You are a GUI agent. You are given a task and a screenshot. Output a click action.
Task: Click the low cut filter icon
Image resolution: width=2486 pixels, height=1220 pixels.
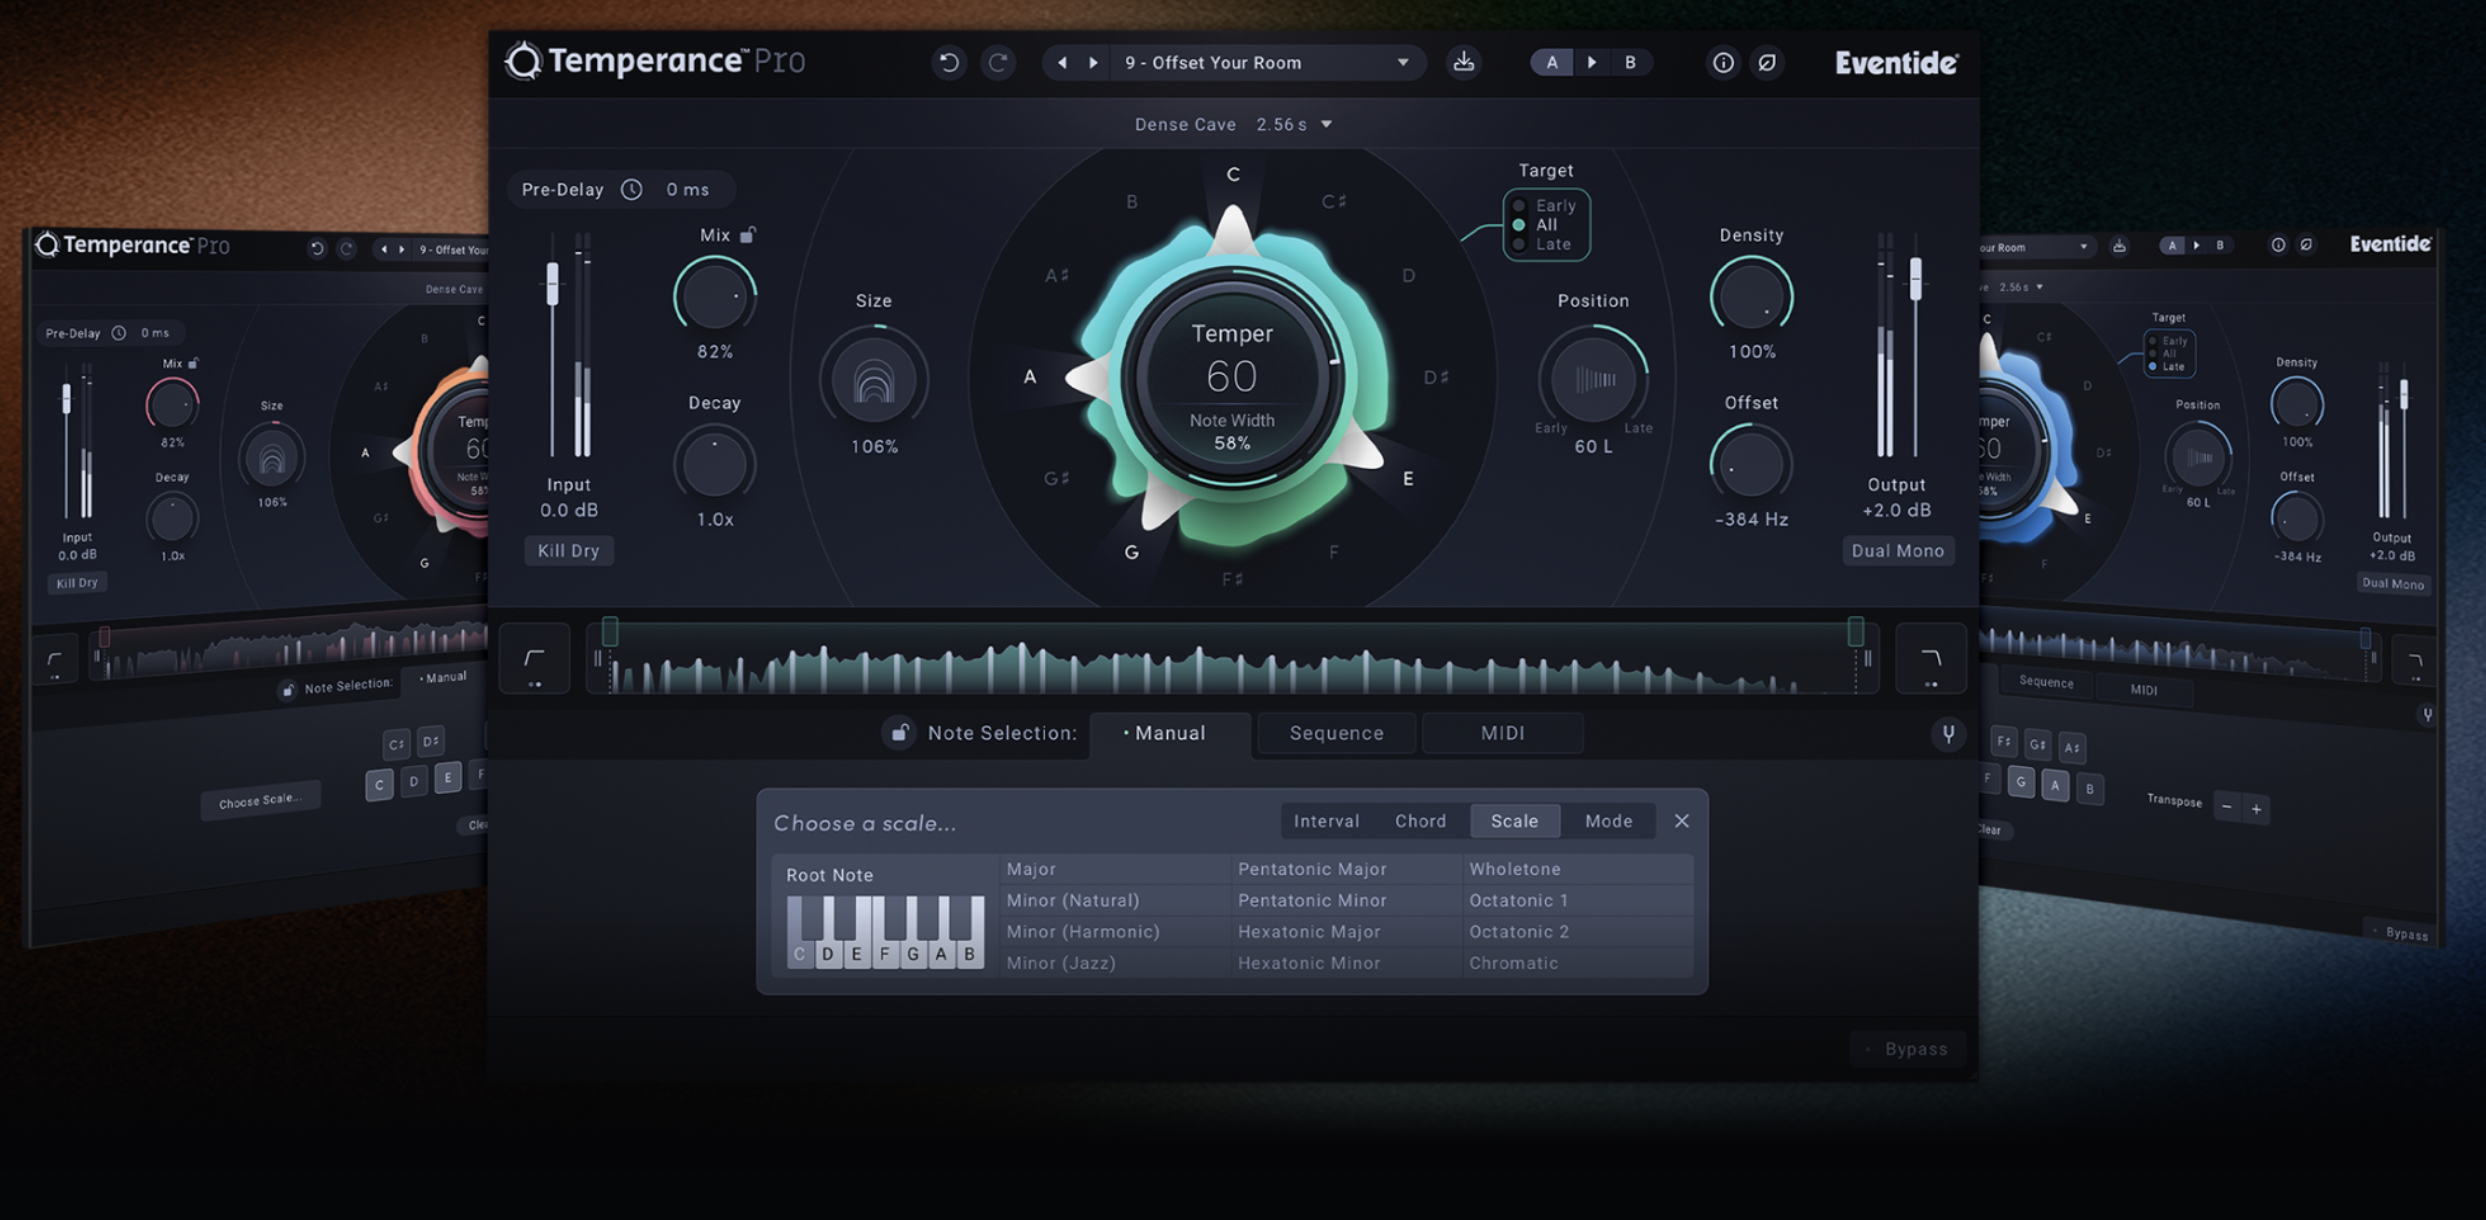pos(534,659)
